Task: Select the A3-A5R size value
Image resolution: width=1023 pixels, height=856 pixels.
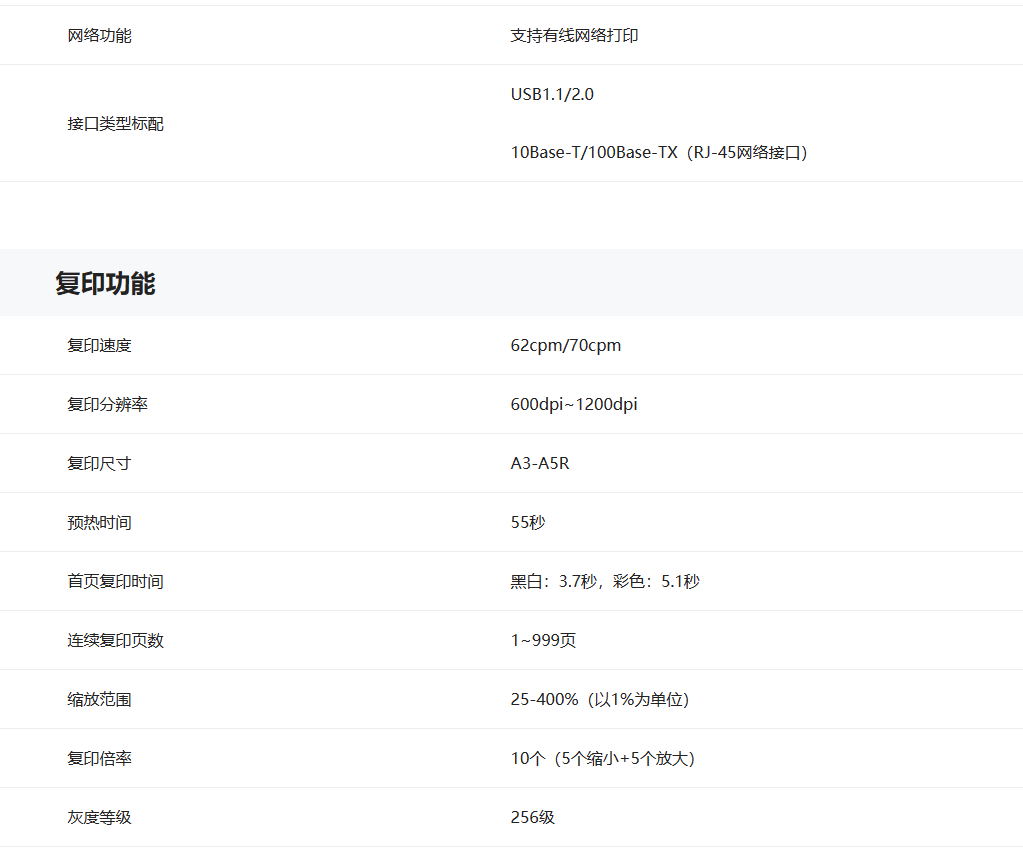Action: point(540,464)
